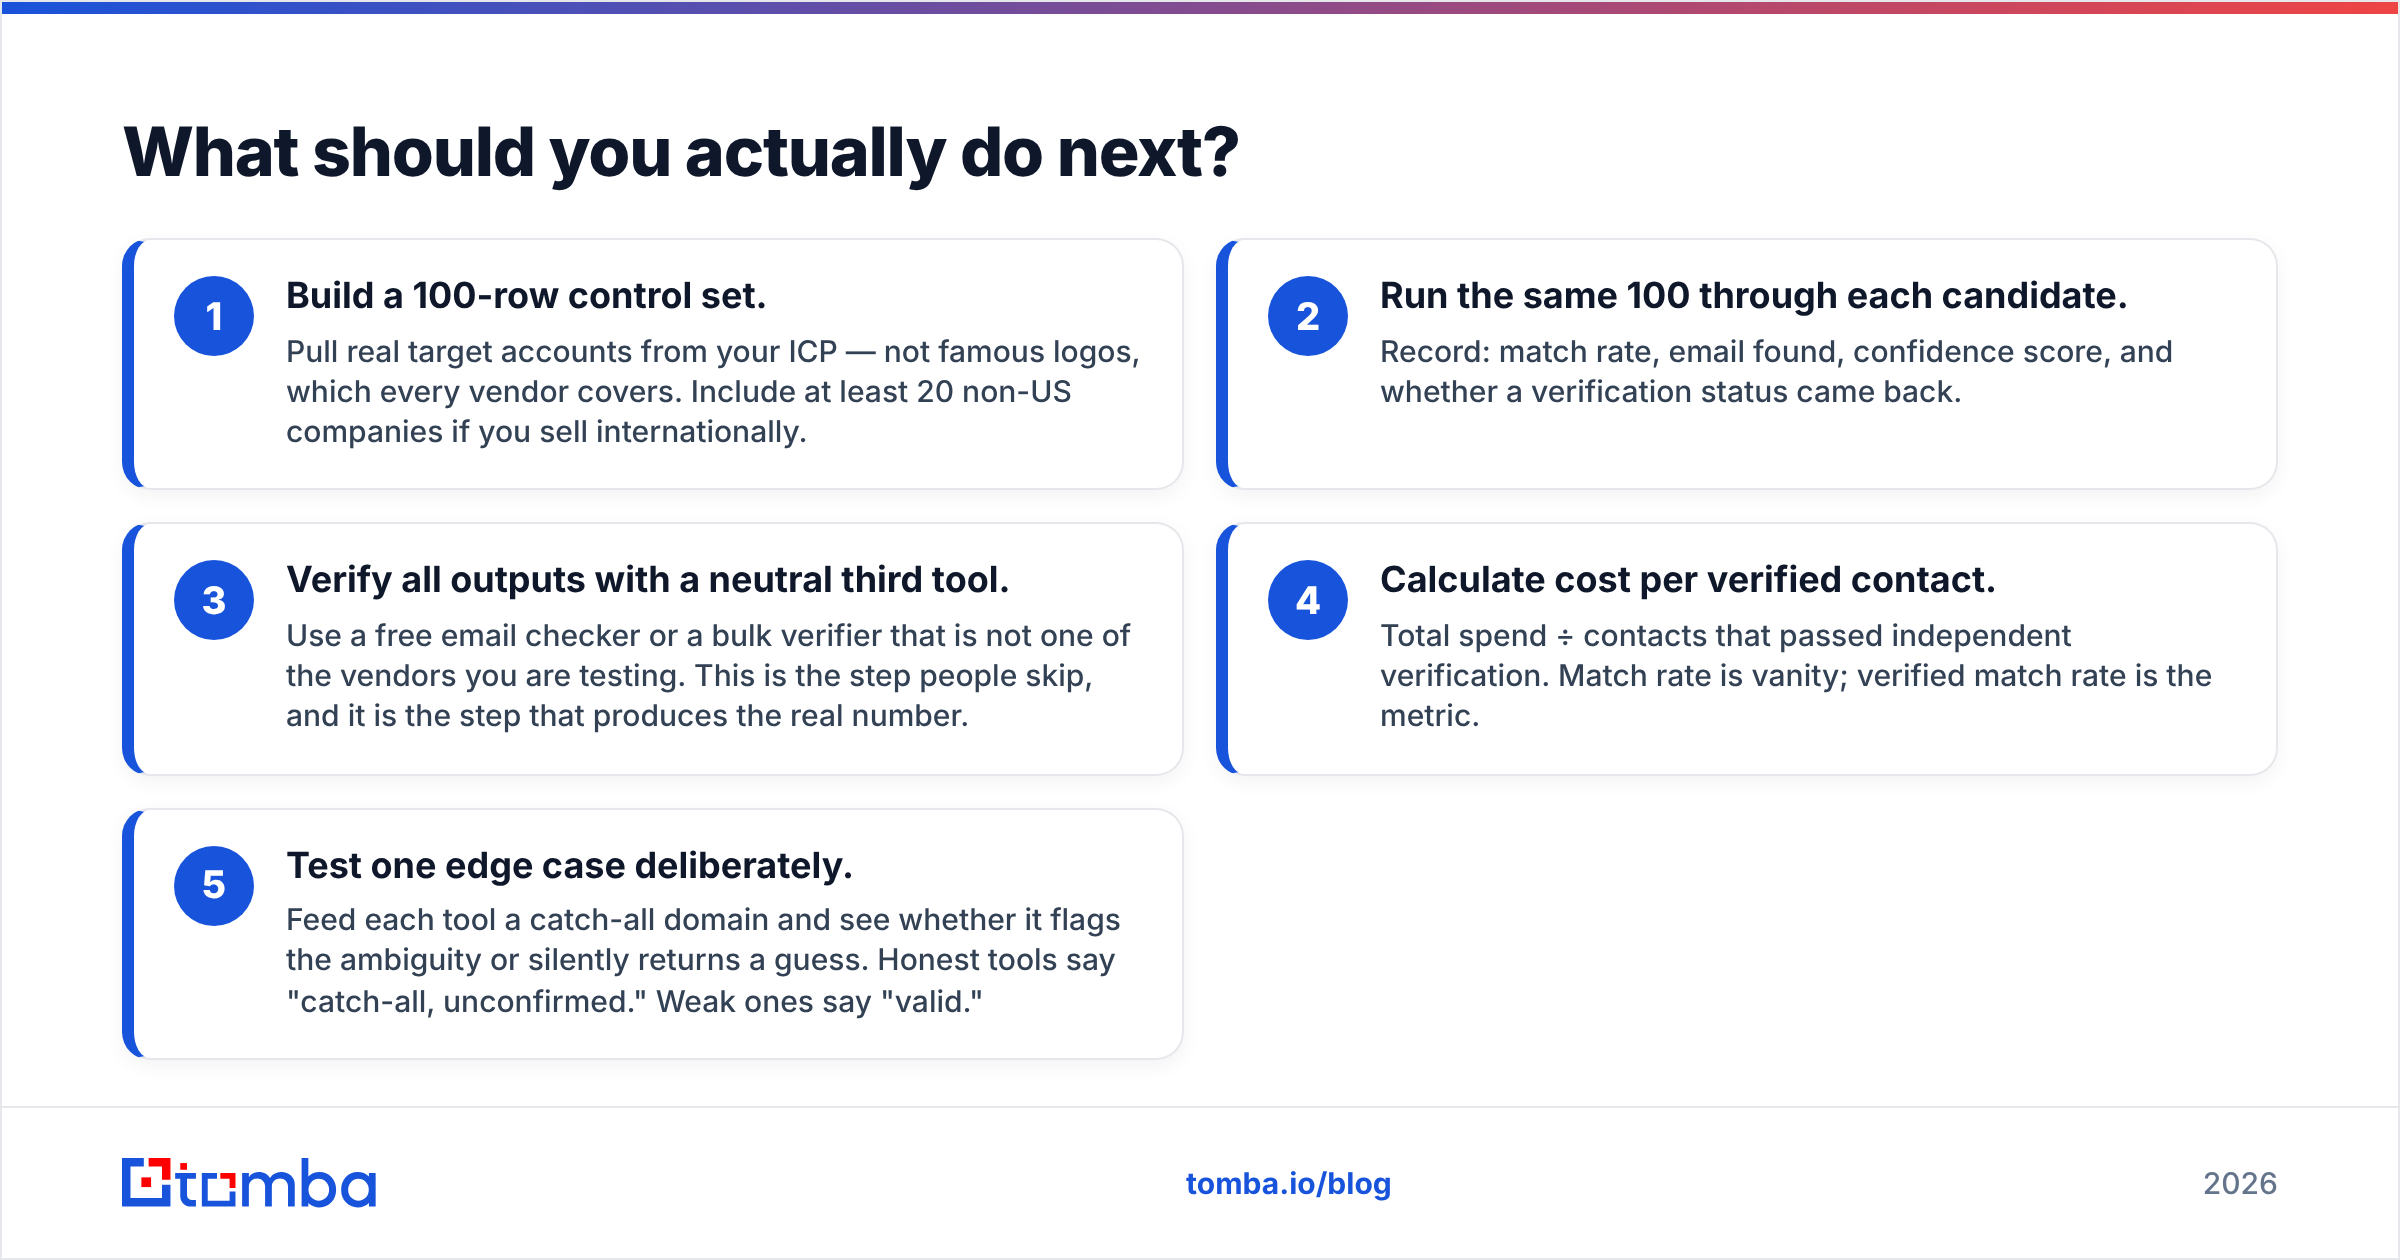Viewport: 2400px width, 1260px height.
Task: Click the step 1 description about ICP accounts
Action: (x=713, y=392)
